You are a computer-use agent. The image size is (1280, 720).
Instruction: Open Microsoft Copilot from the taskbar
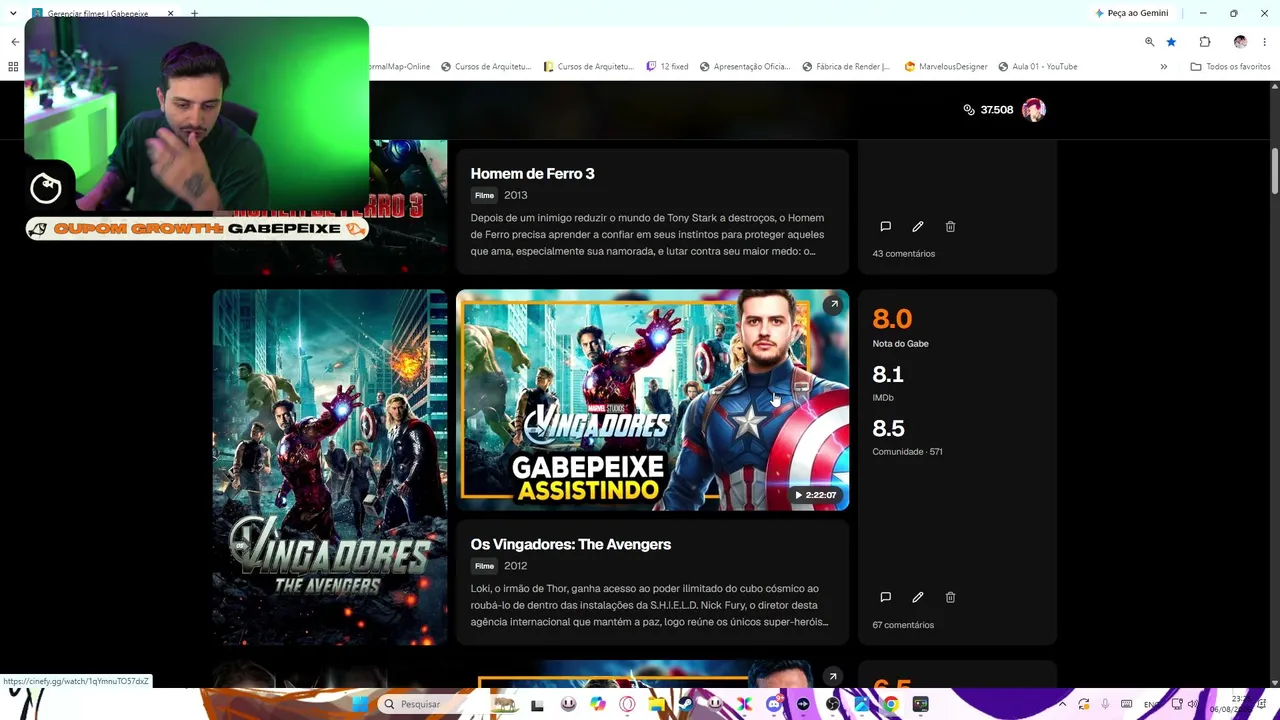(597, 704)
